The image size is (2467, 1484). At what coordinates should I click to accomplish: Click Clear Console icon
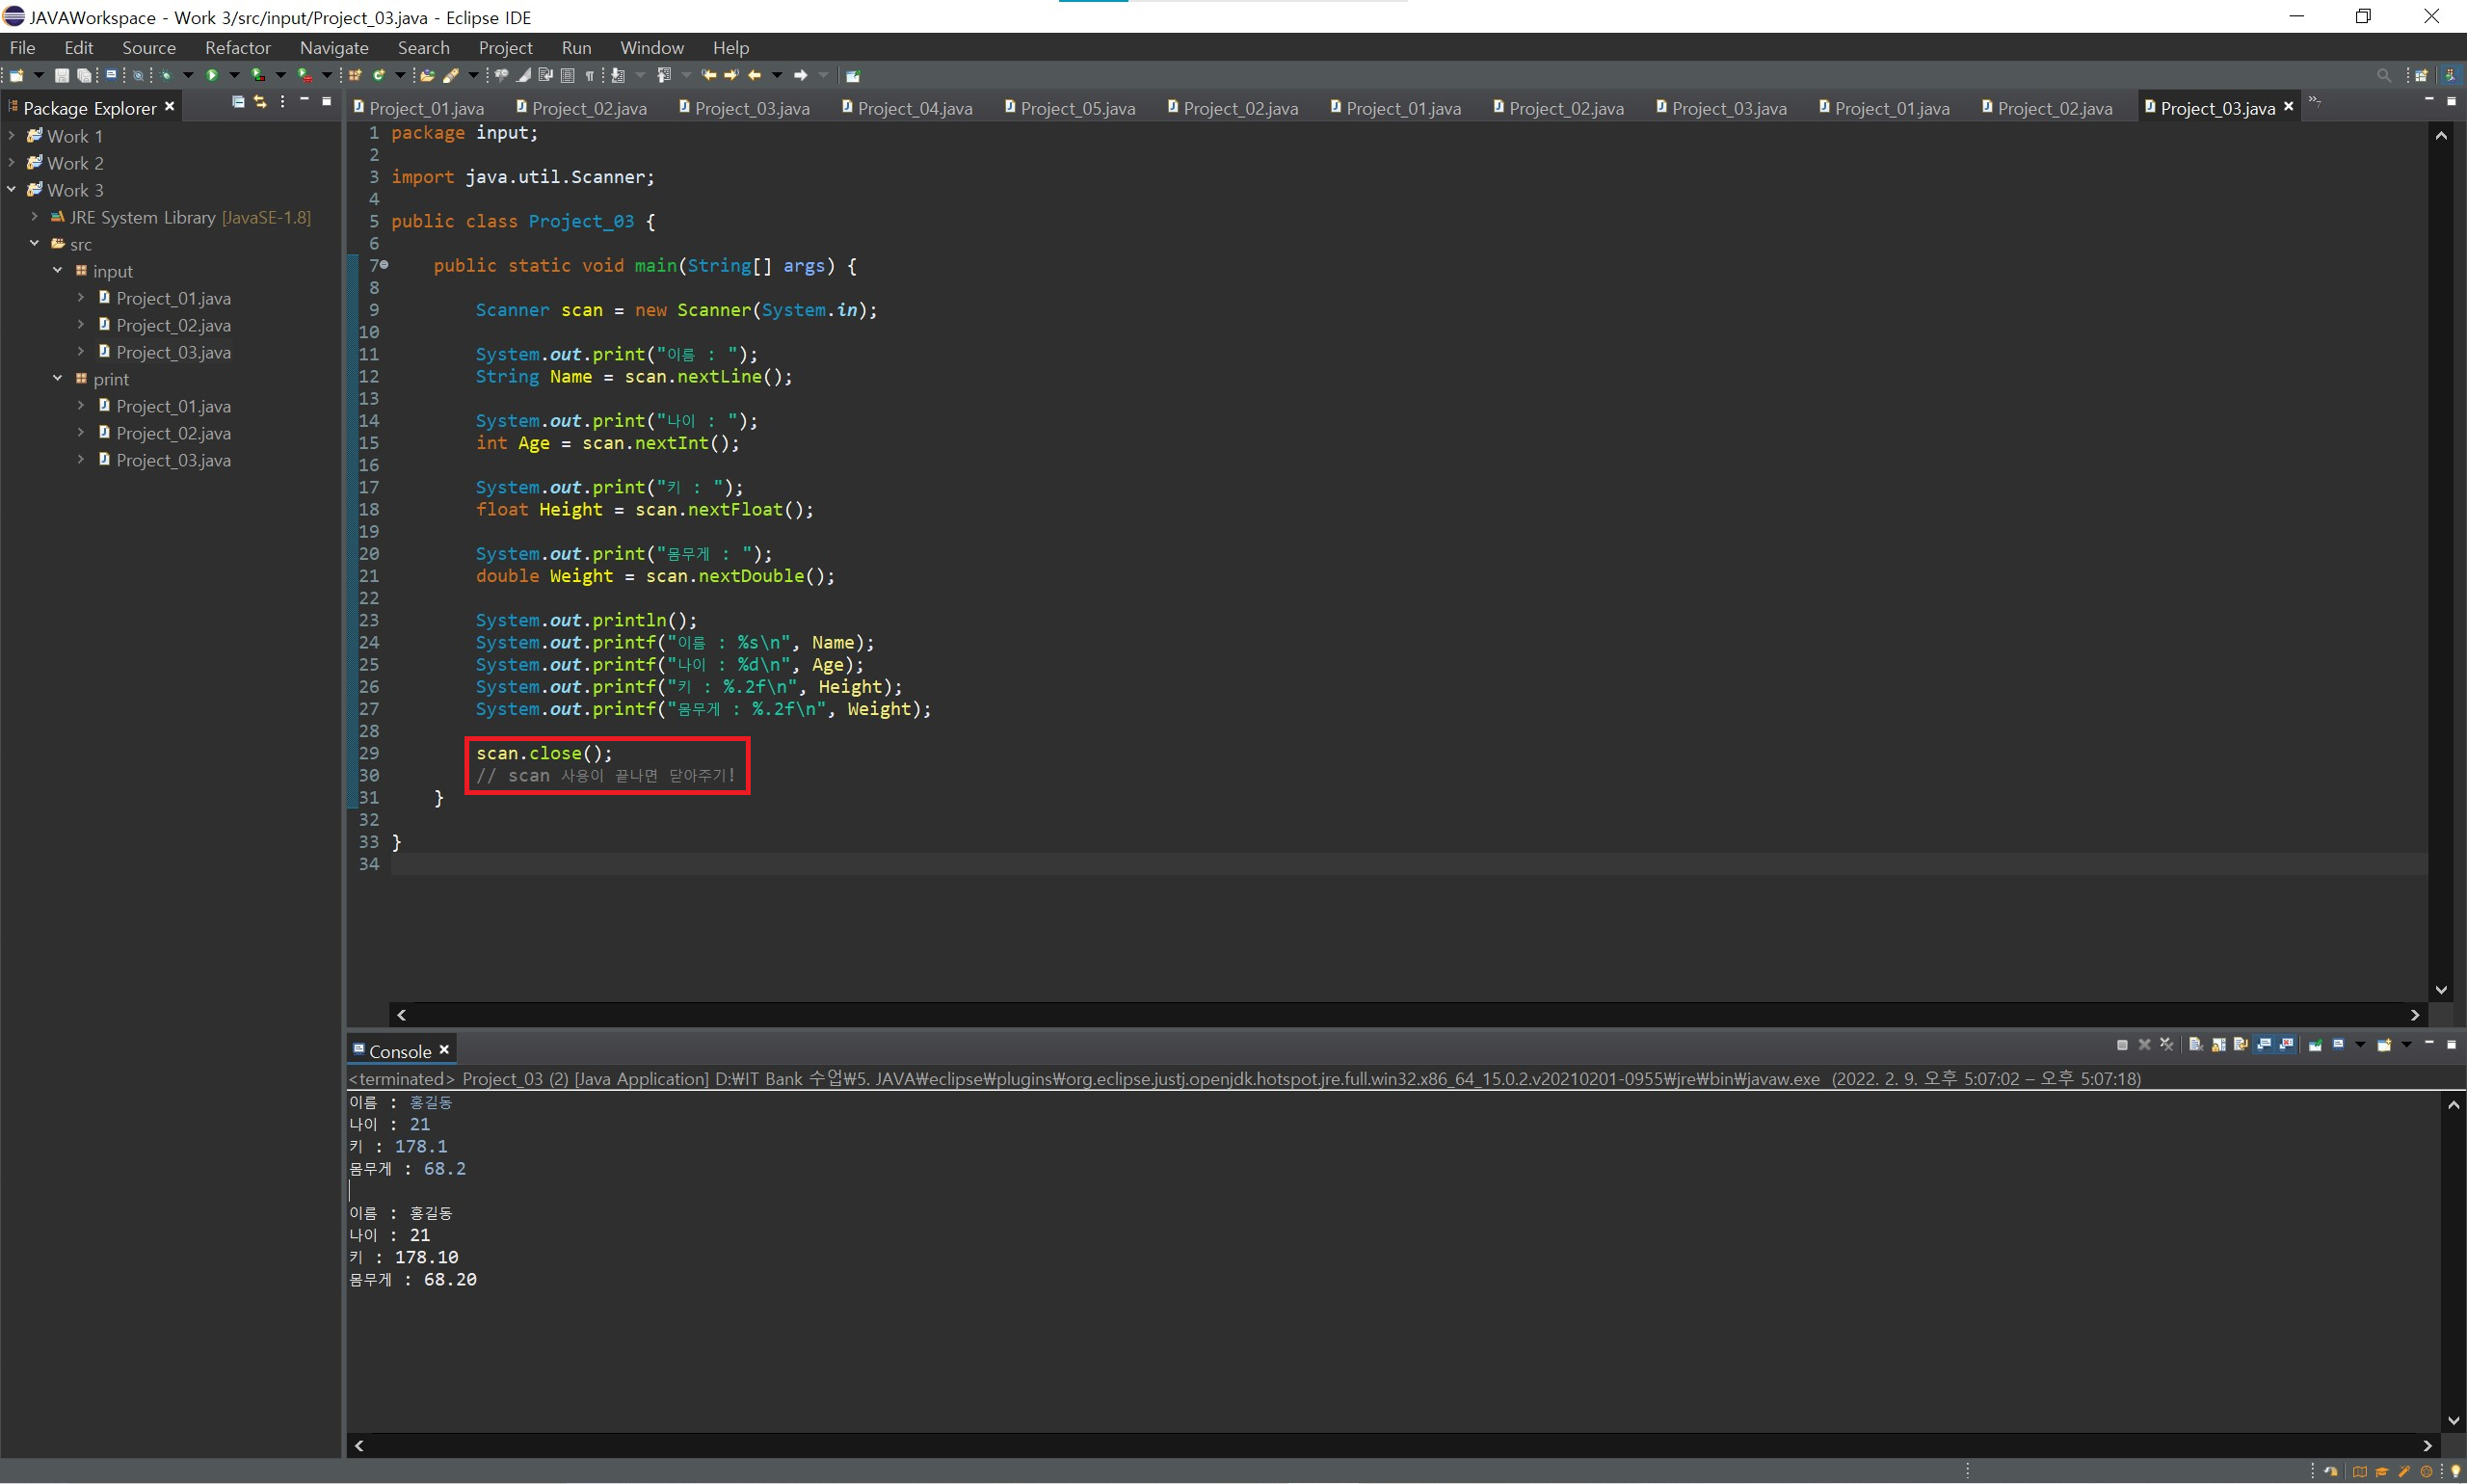click(x=2195, y=1045)
